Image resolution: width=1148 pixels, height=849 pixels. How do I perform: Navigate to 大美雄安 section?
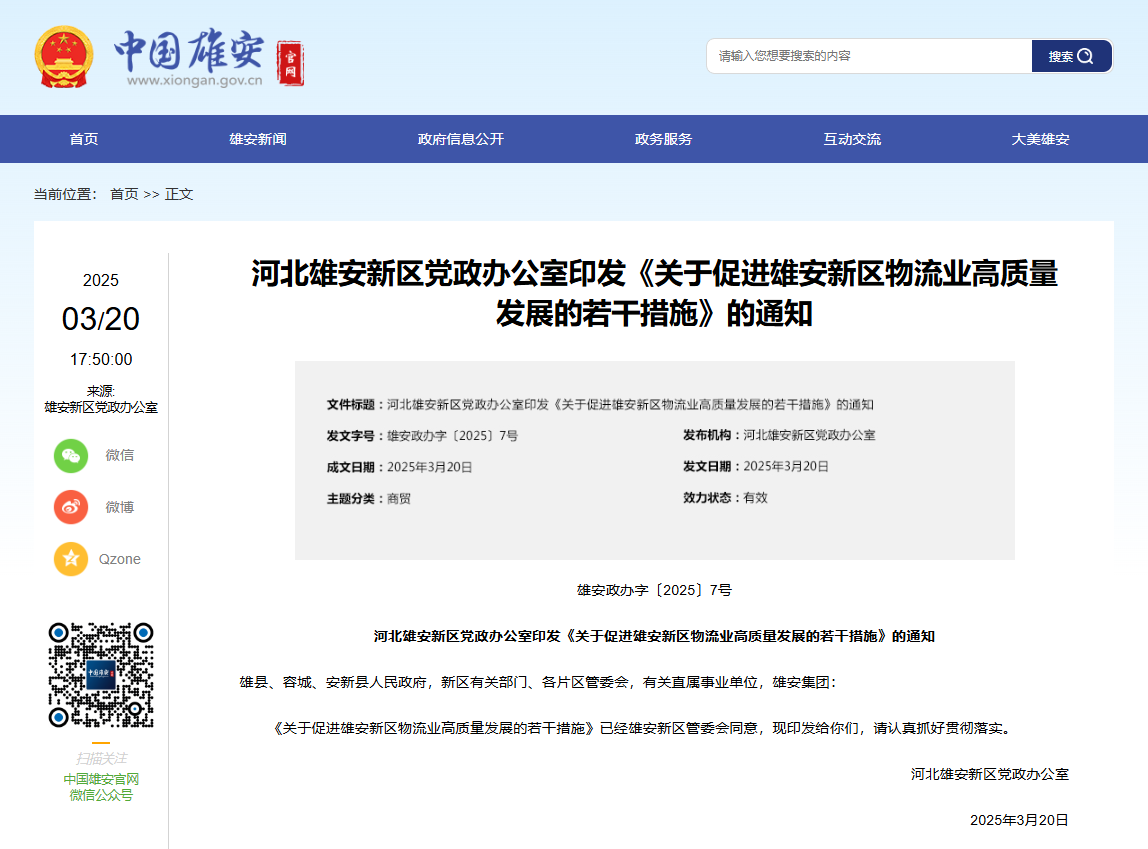pos(1040,139)
